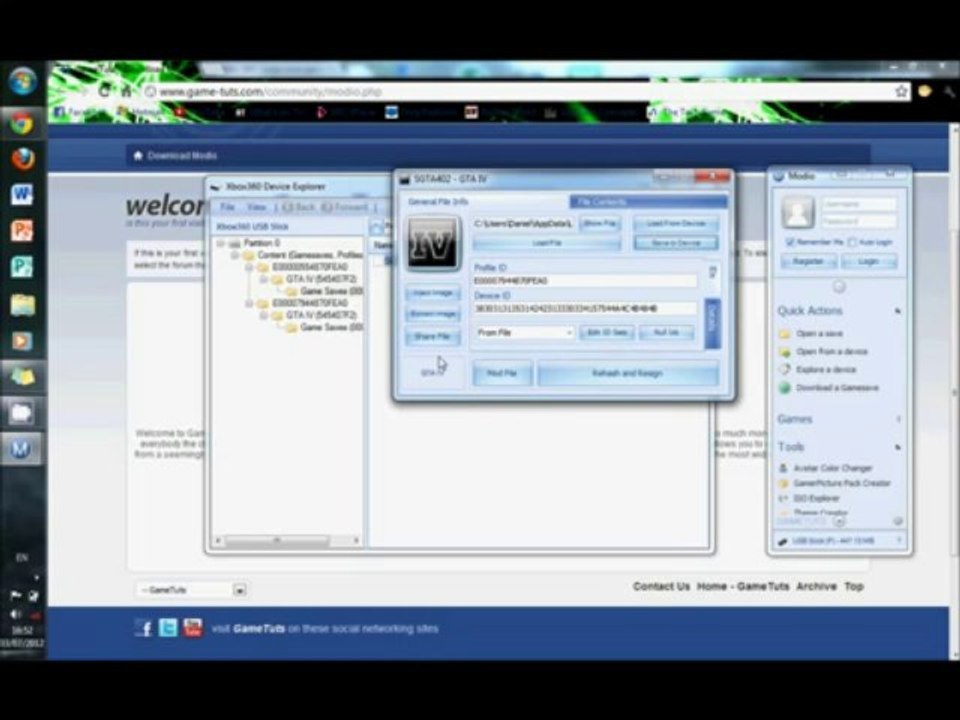Screen dimensions: 960x720
Task: Open Publisher from the taskbar
Action: pyautogui.click(x=22, y=268)
